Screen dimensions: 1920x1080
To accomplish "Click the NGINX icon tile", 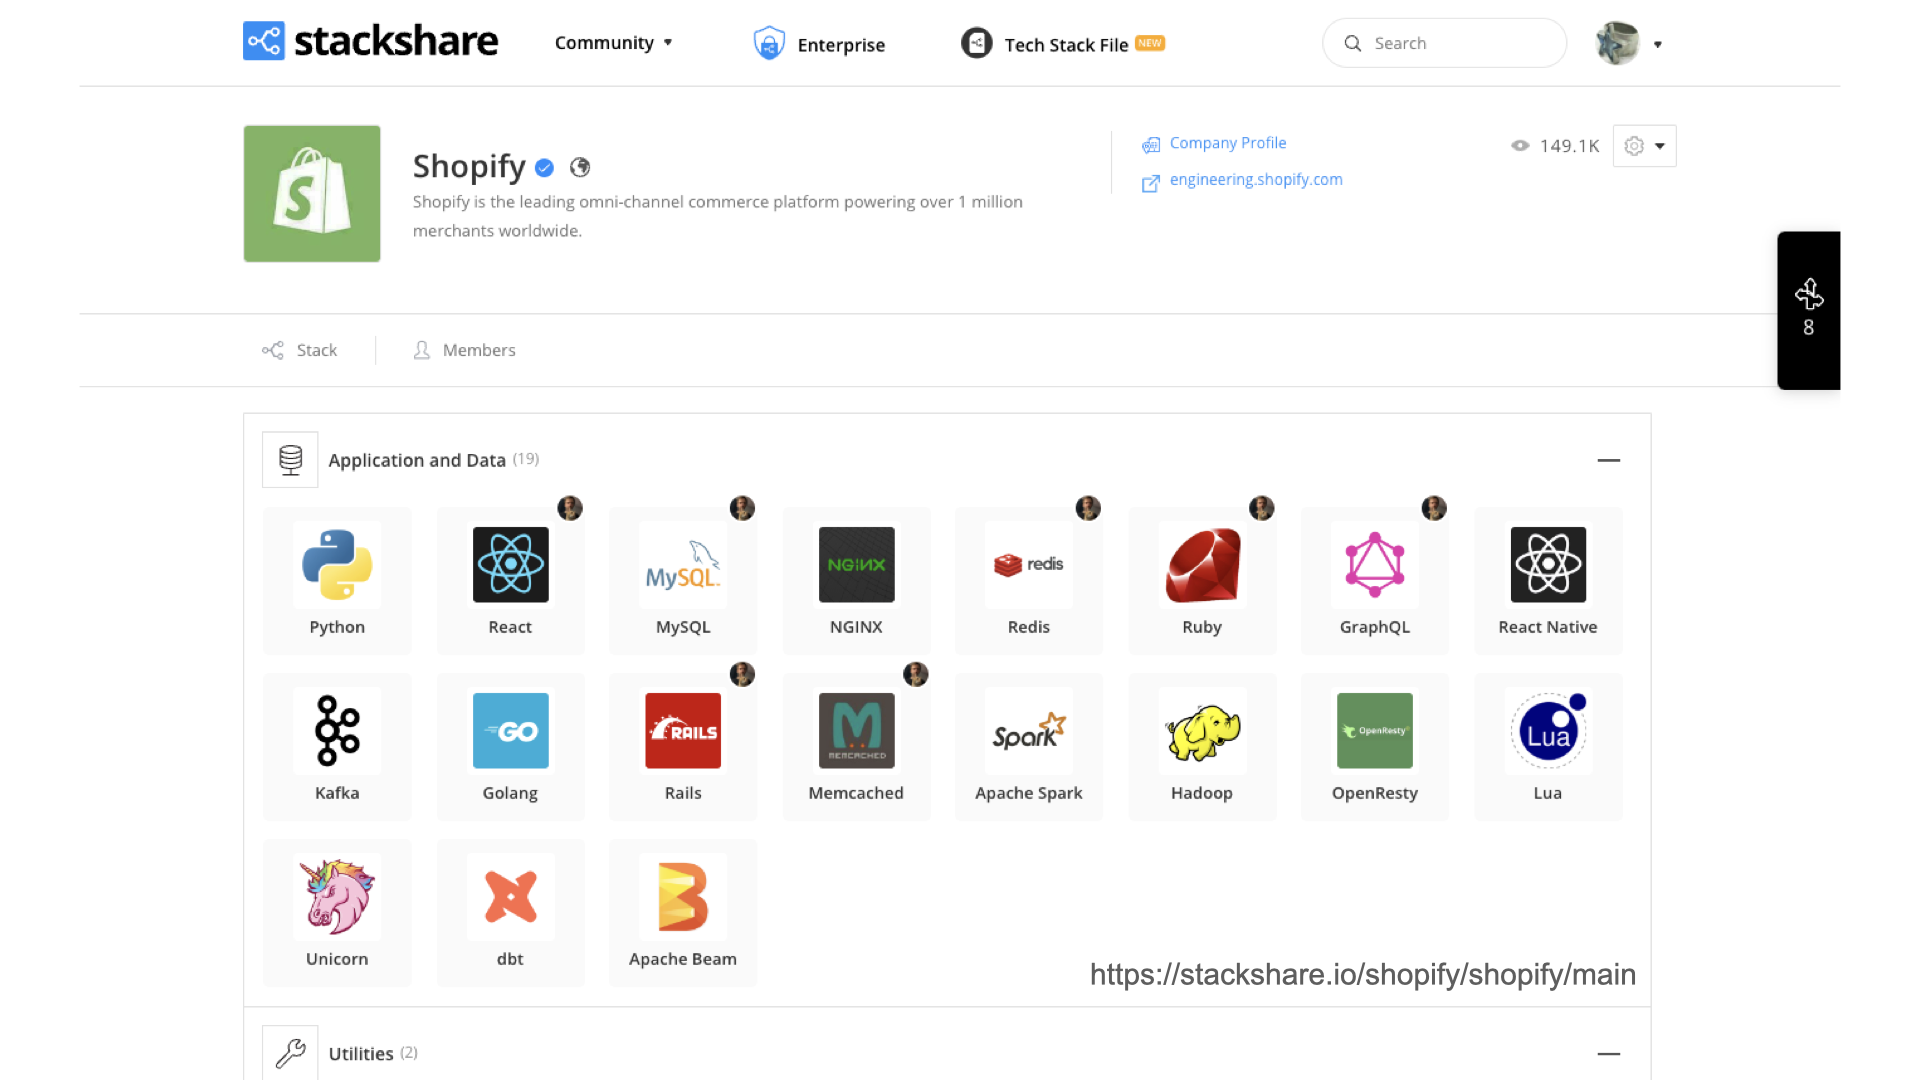I will point(856,580).
